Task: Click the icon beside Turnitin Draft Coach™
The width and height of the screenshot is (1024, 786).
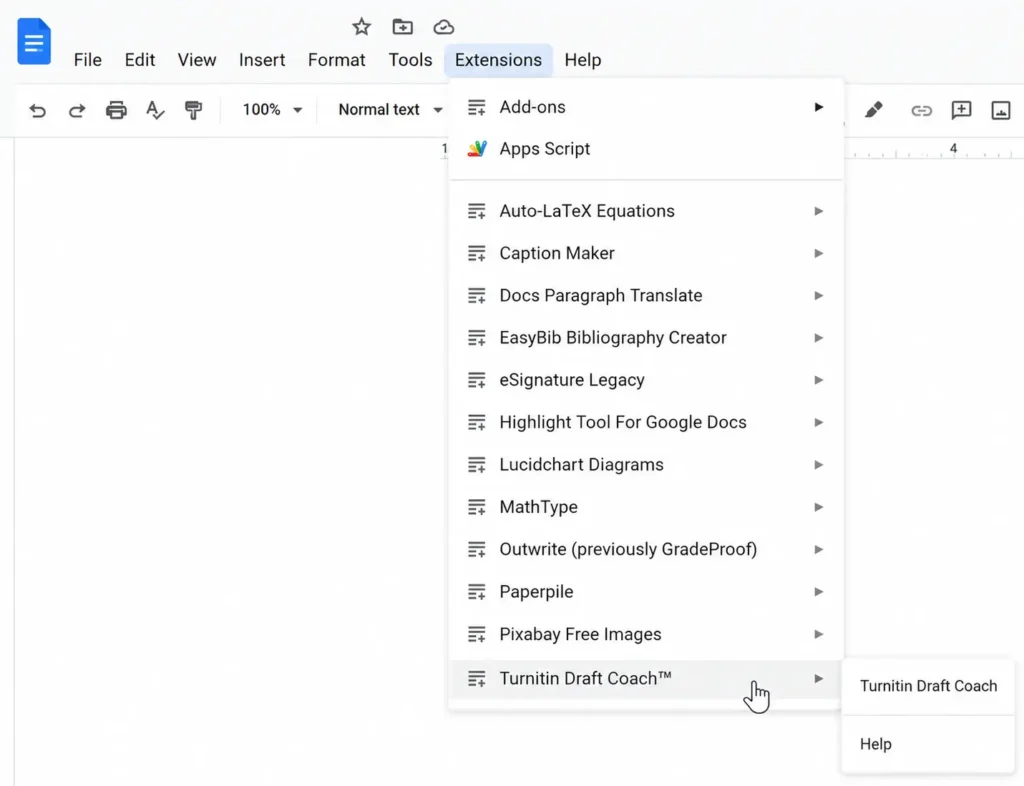Action: click(477, 679)
